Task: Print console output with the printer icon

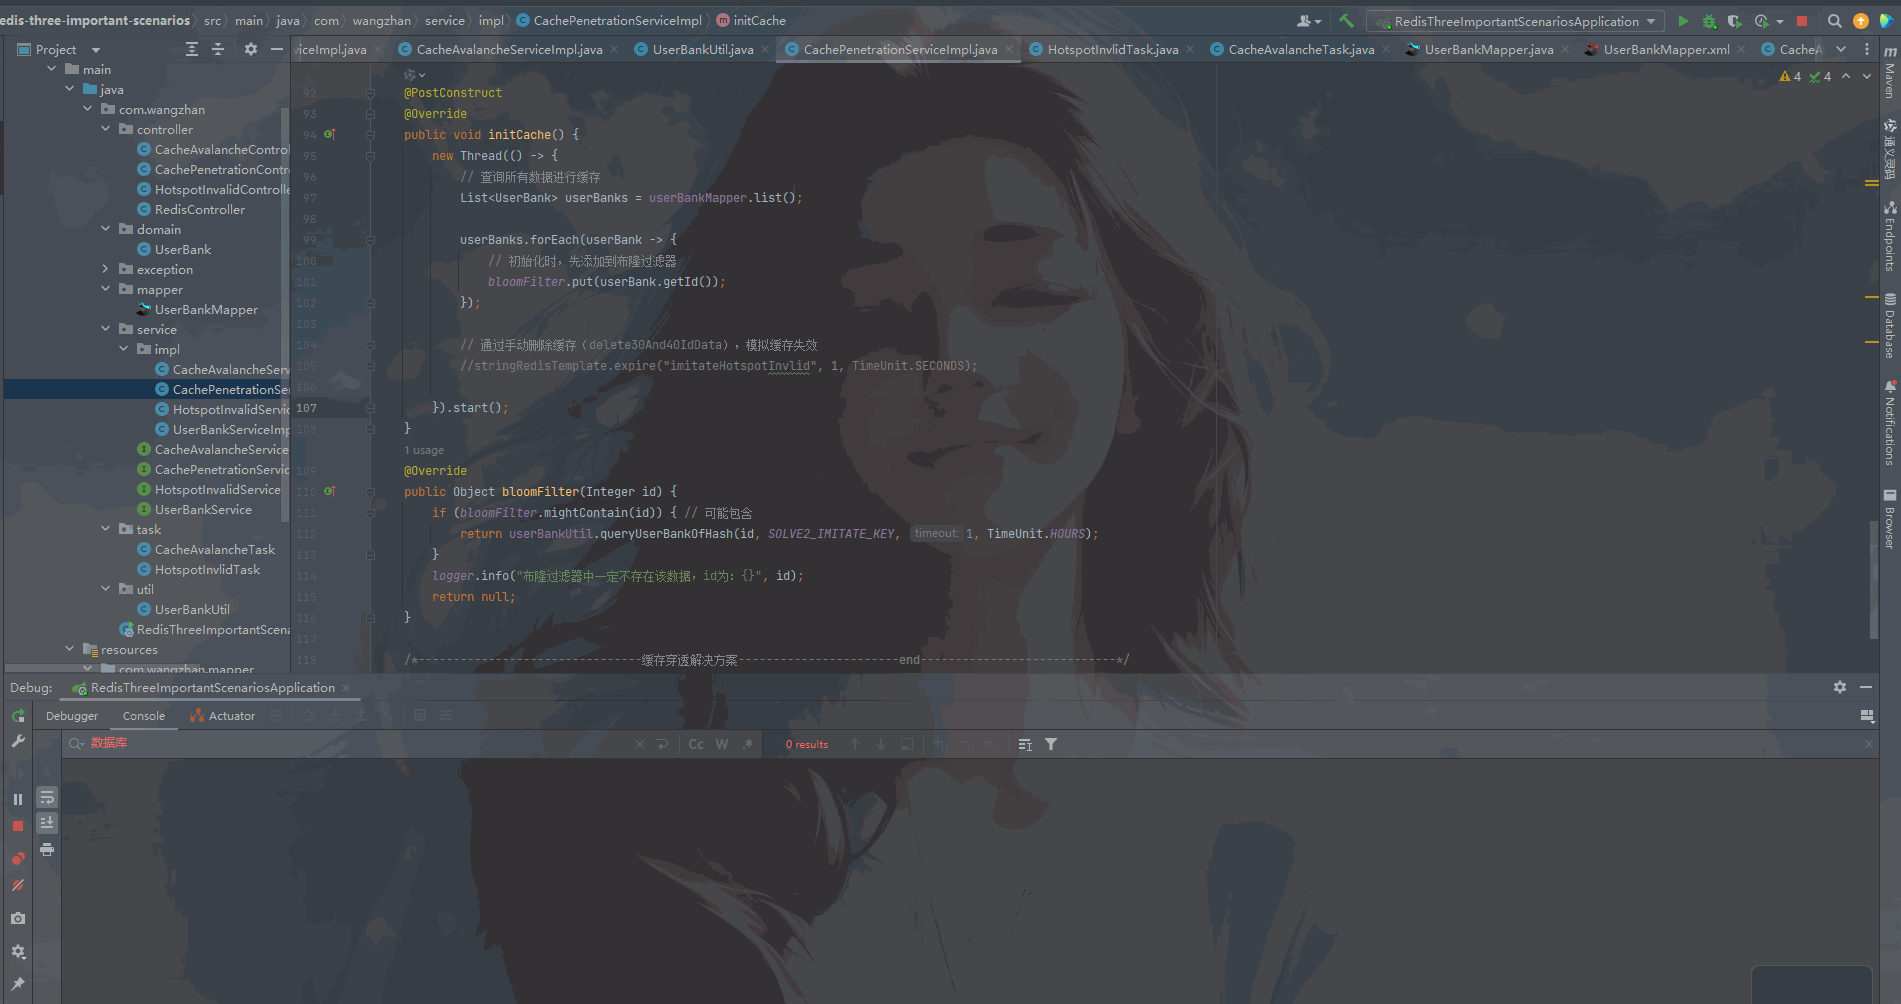Action: tap(47, 850)
